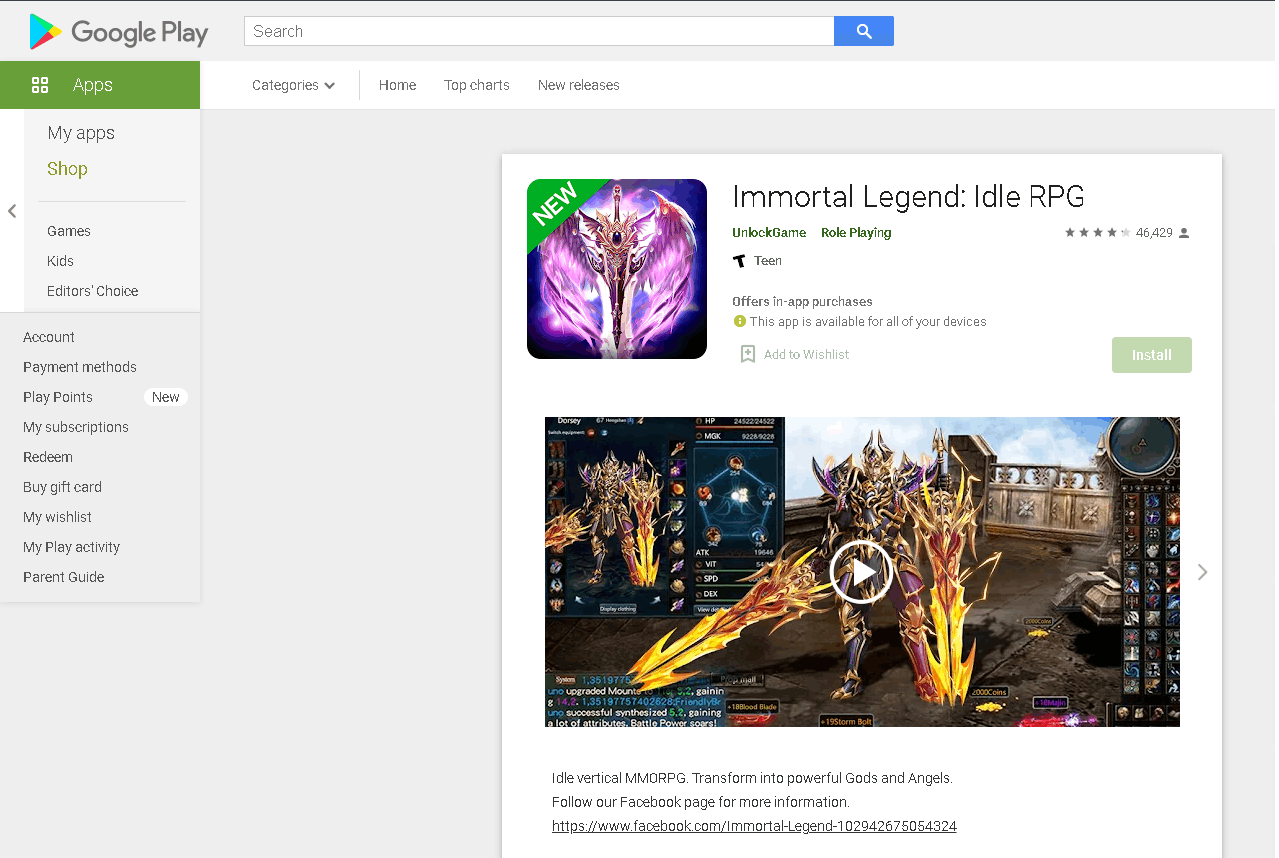Open Parent Guide link
Image resolution: width=1279 pixels, height=858 pixels.
pos(64,577)
